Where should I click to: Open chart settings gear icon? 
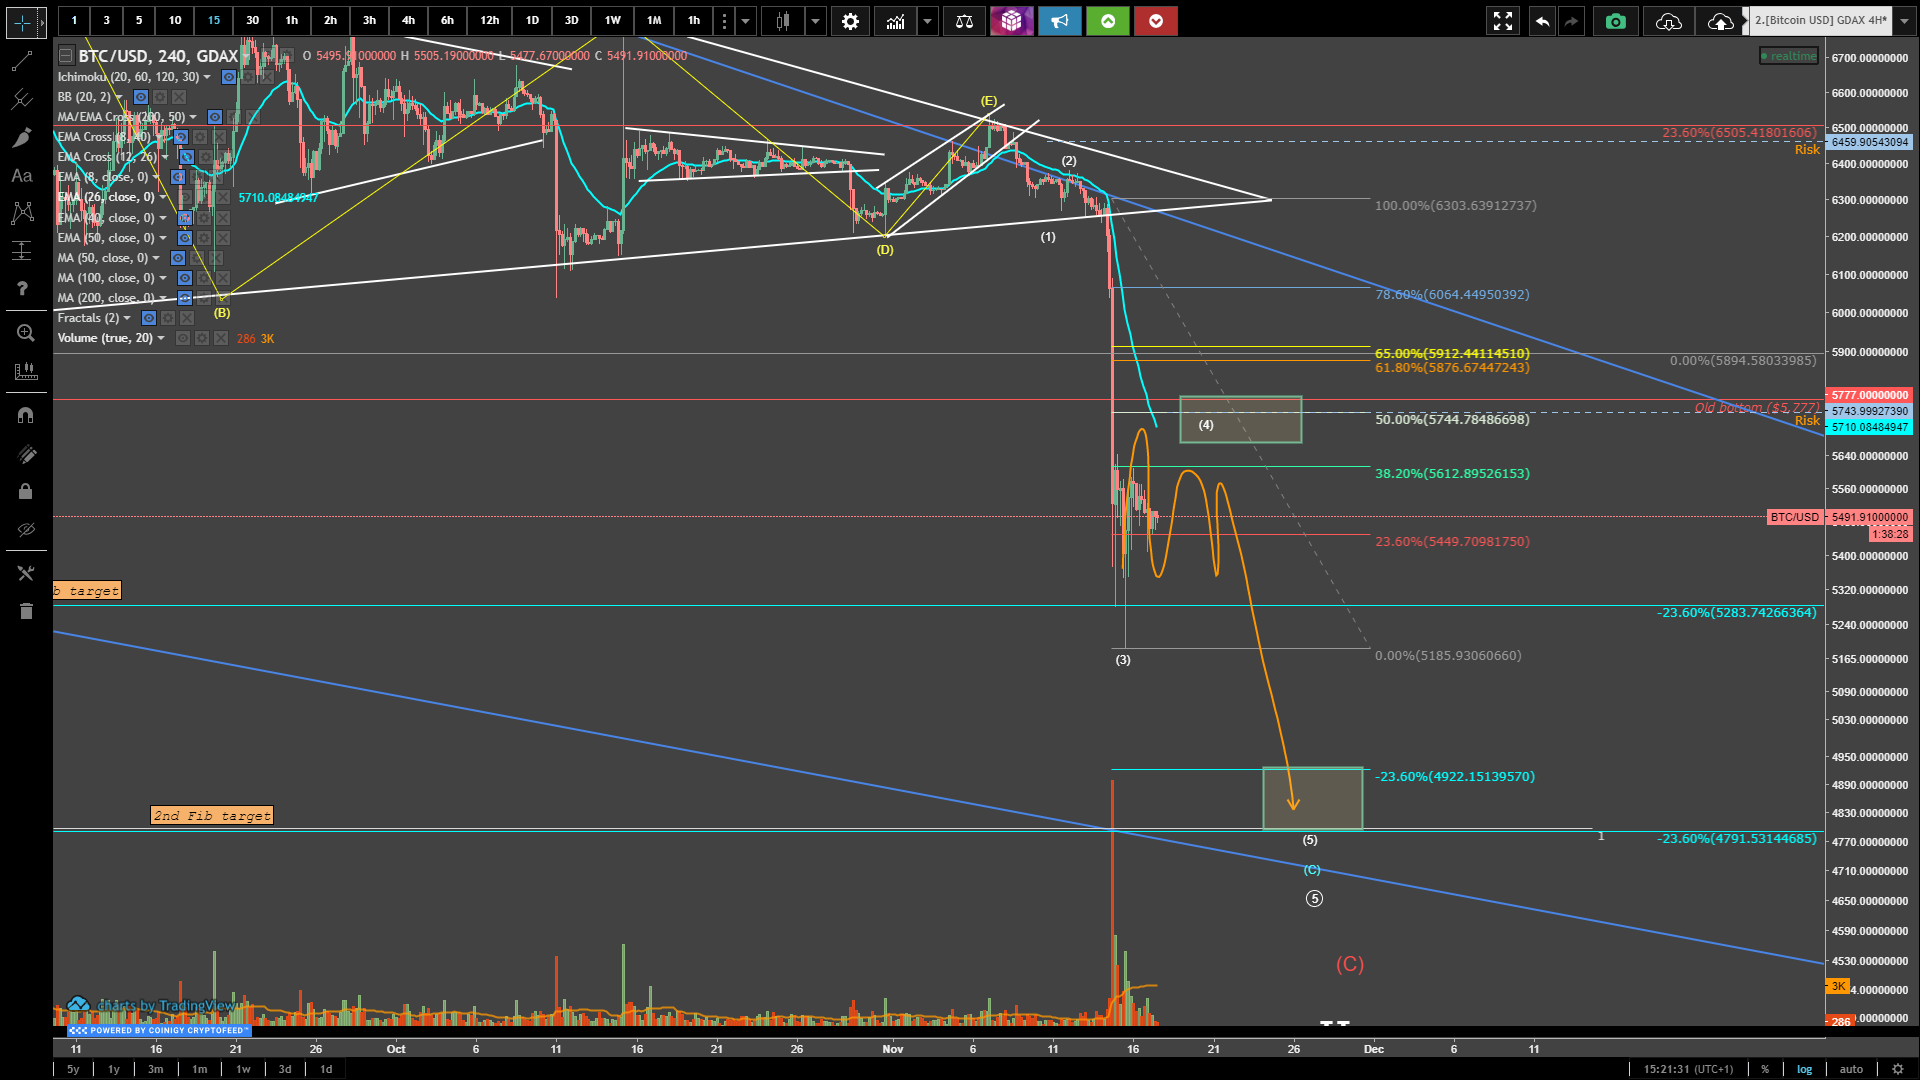[x=850, y=21]
